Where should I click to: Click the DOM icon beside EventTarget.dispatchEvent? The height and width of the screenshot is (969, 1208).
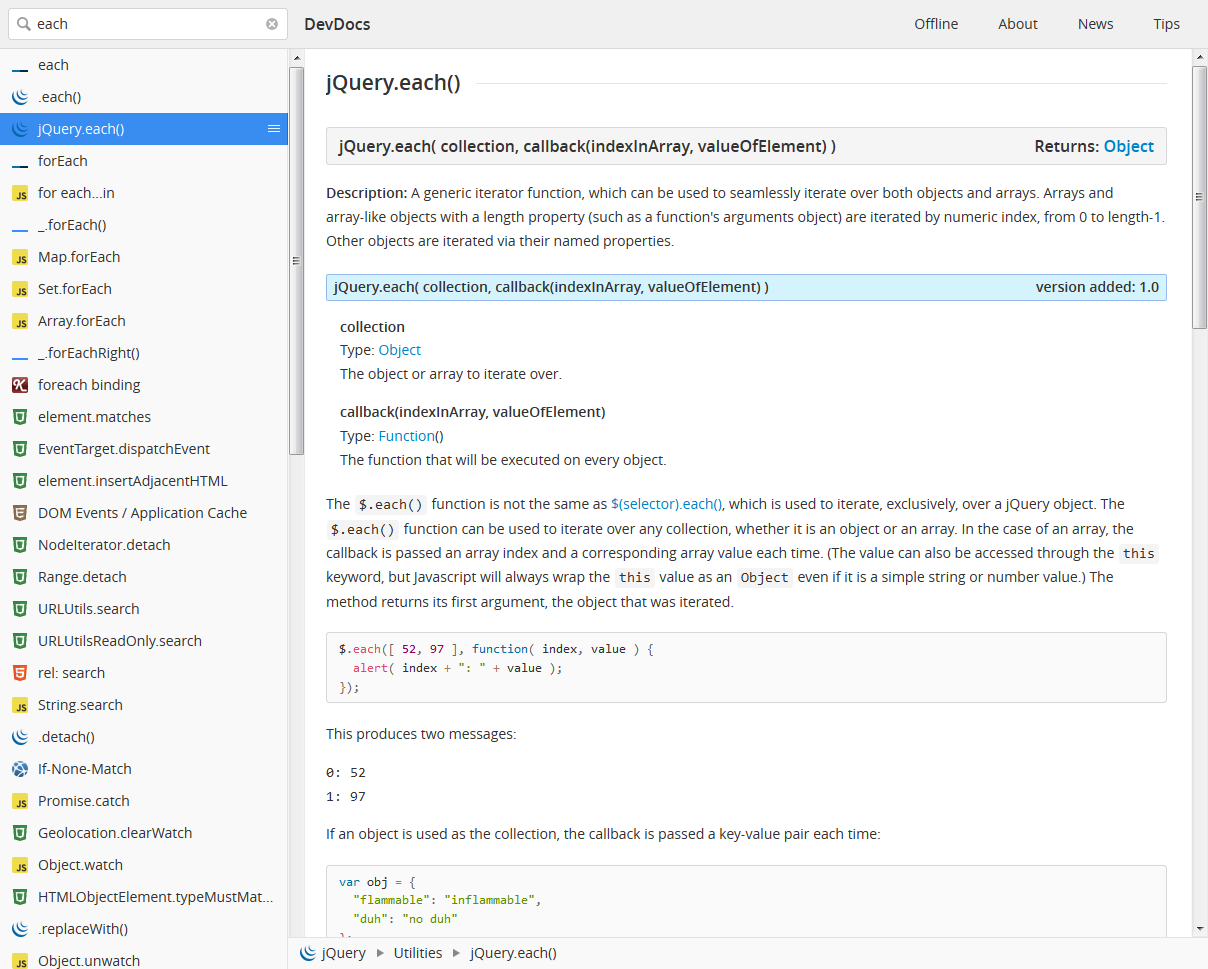pos(20,449)
